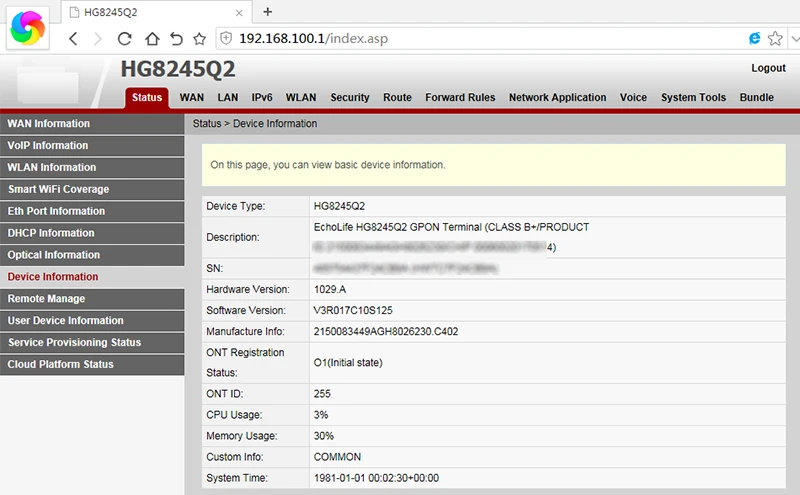
Task: Close the HG8245Q2 browser tab
Action: coord(239,13)
